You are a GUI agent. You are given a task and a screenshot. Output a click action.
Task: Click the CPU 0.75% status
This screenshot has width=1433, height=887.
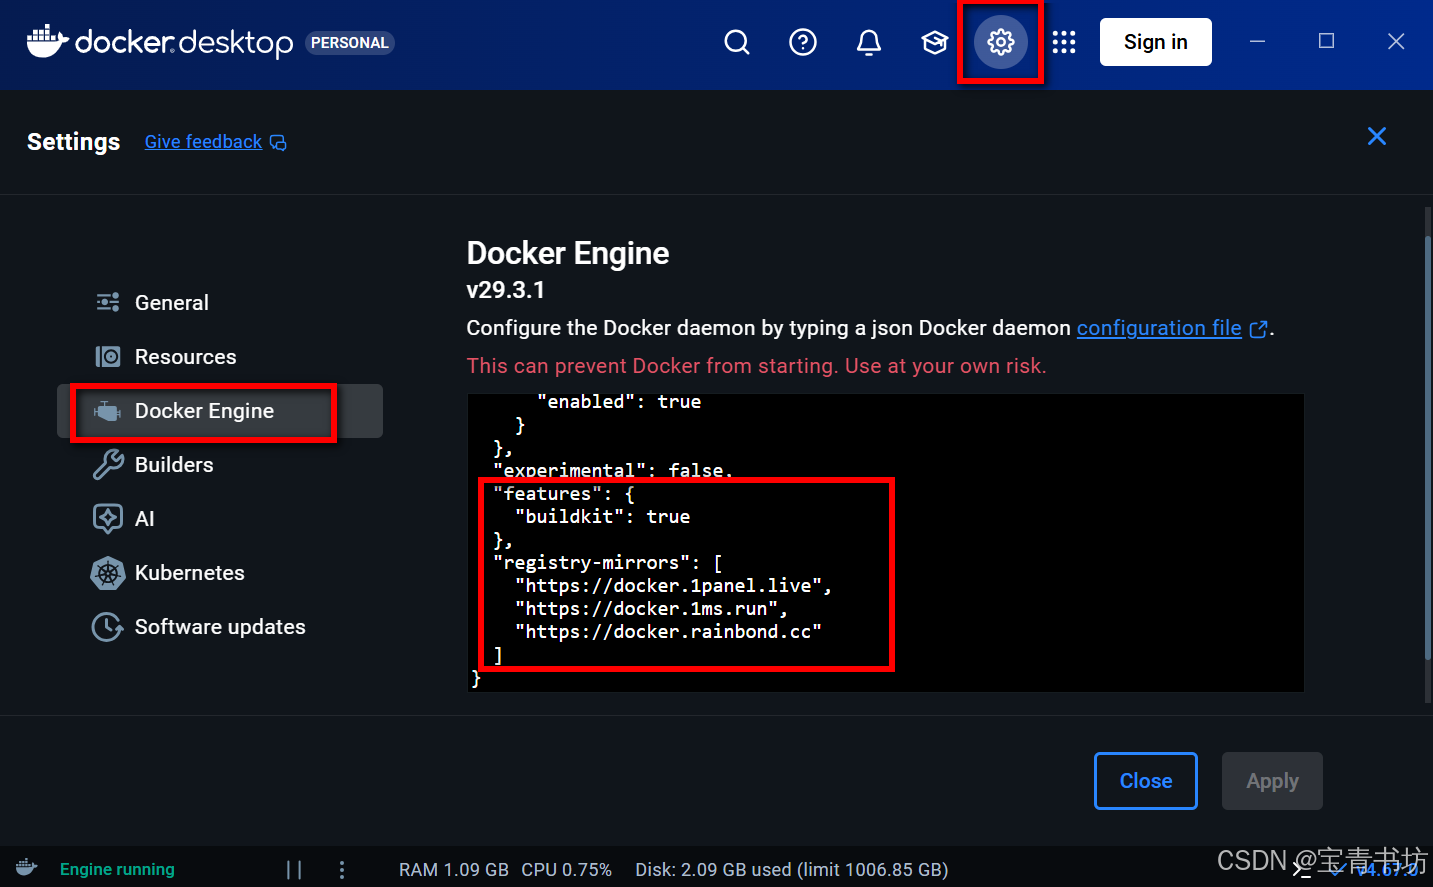566,870
